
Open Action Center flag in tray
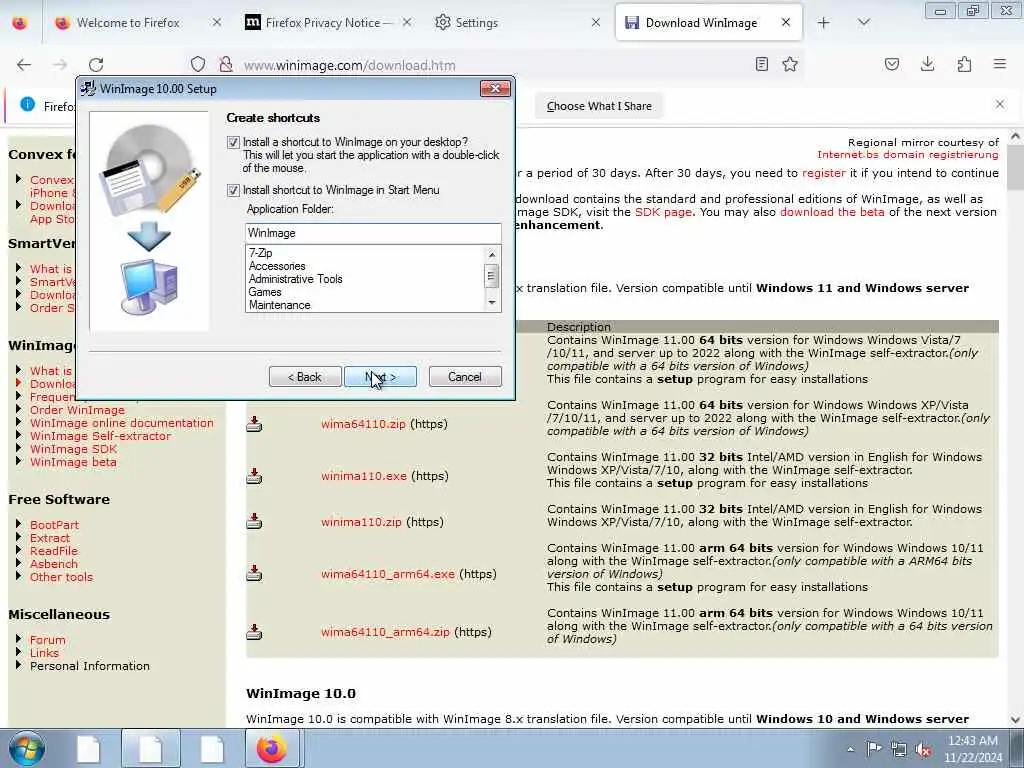[874, 749]
